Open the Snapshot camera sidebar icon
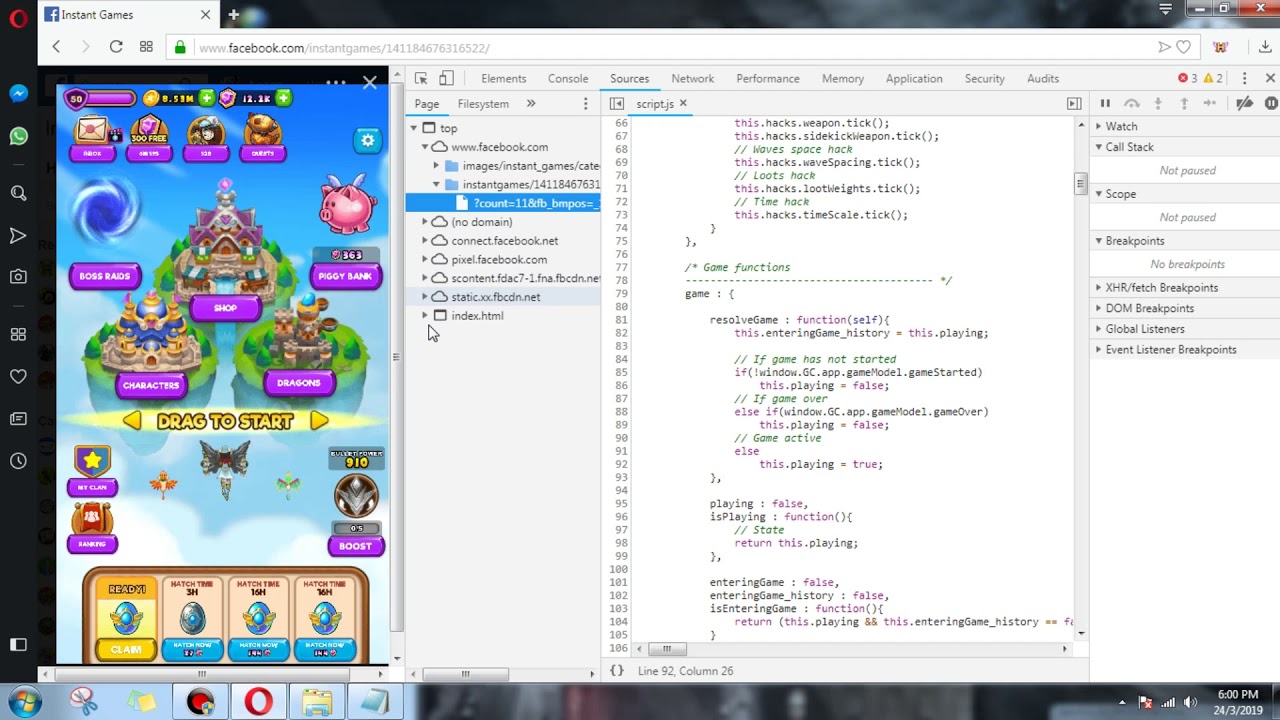 click(18, 277)
